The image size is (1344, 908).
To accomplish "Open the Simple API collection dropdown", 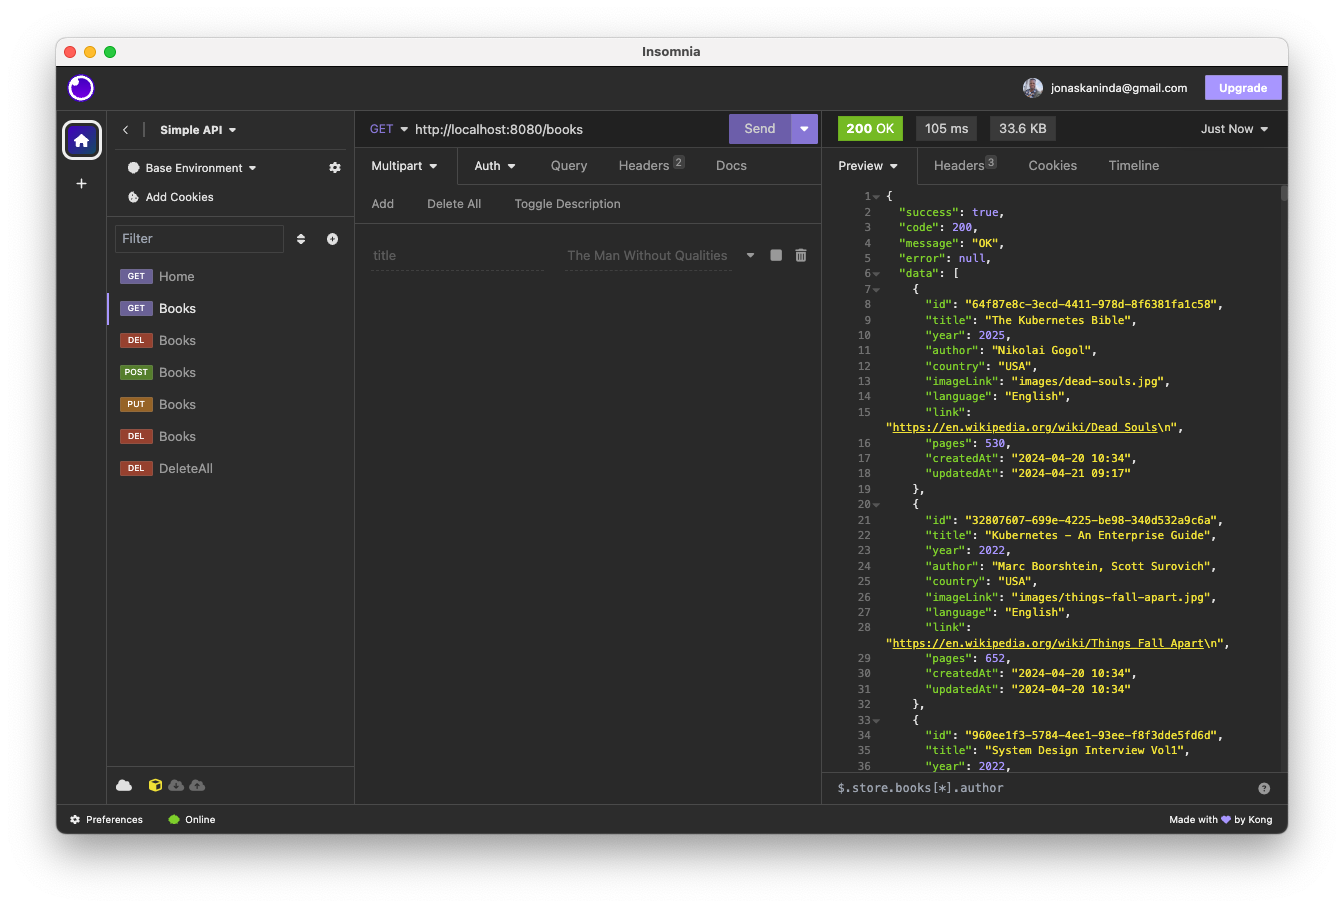I will click(198, 130).
